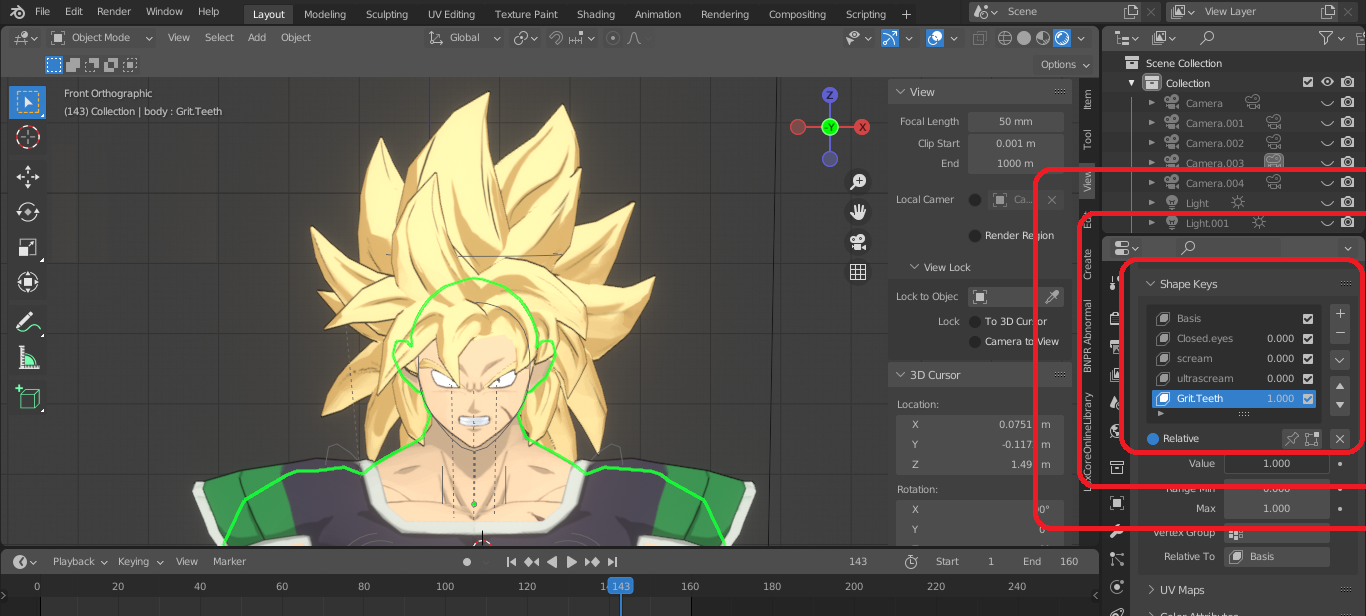Select the Measure tool
The height and width of the screenshot is (616, 1366).
[x=28, y=358]
